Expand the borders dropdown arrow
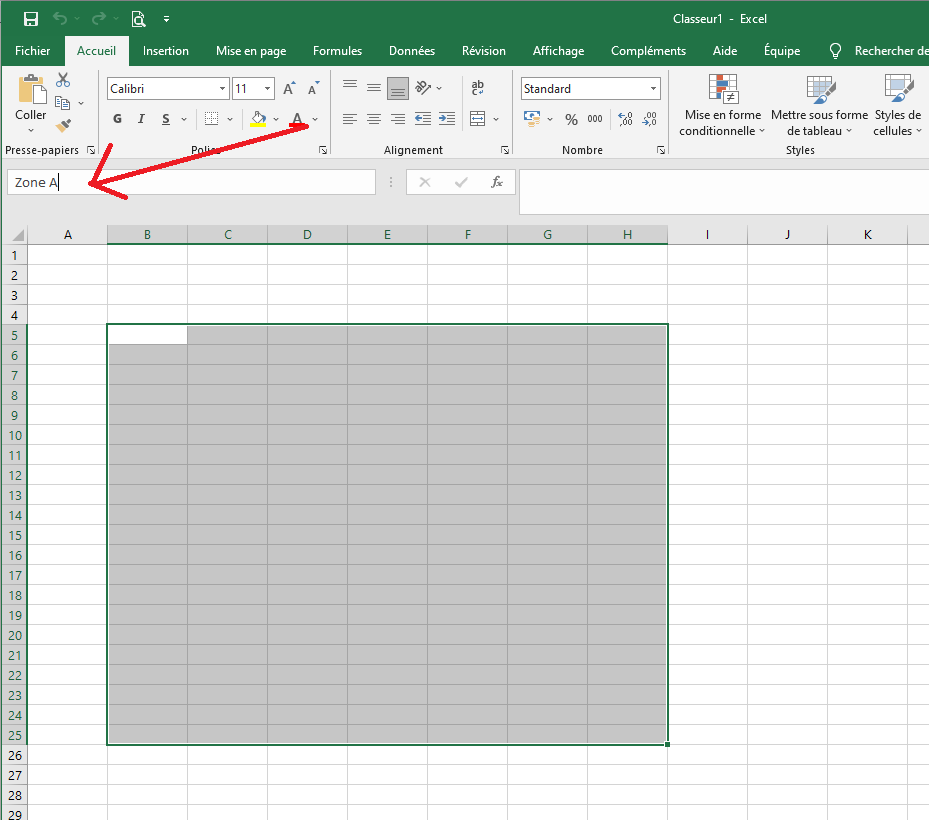The width and height of the screenshot is (929, 820). [x=230, y=119]
